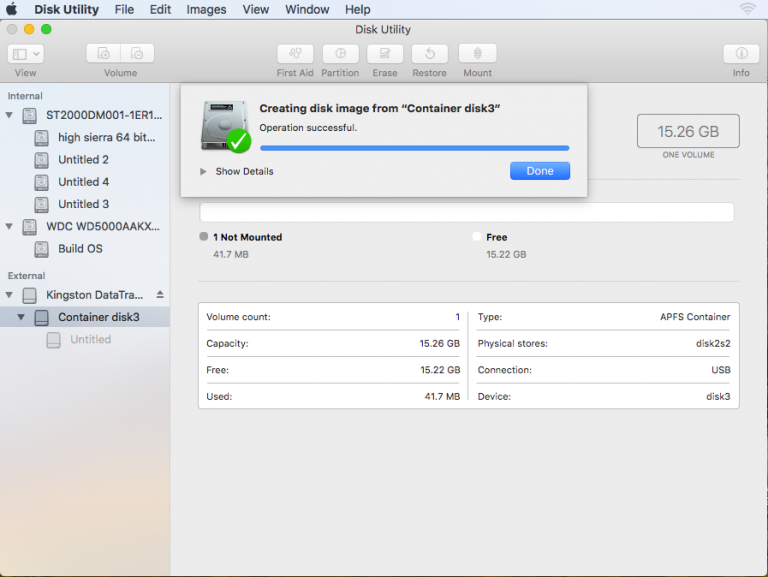Collapse the Kingston DataTraveler tree
This screenshot has height=577, width=768.
pyautogui.click(x=9, y=295)
